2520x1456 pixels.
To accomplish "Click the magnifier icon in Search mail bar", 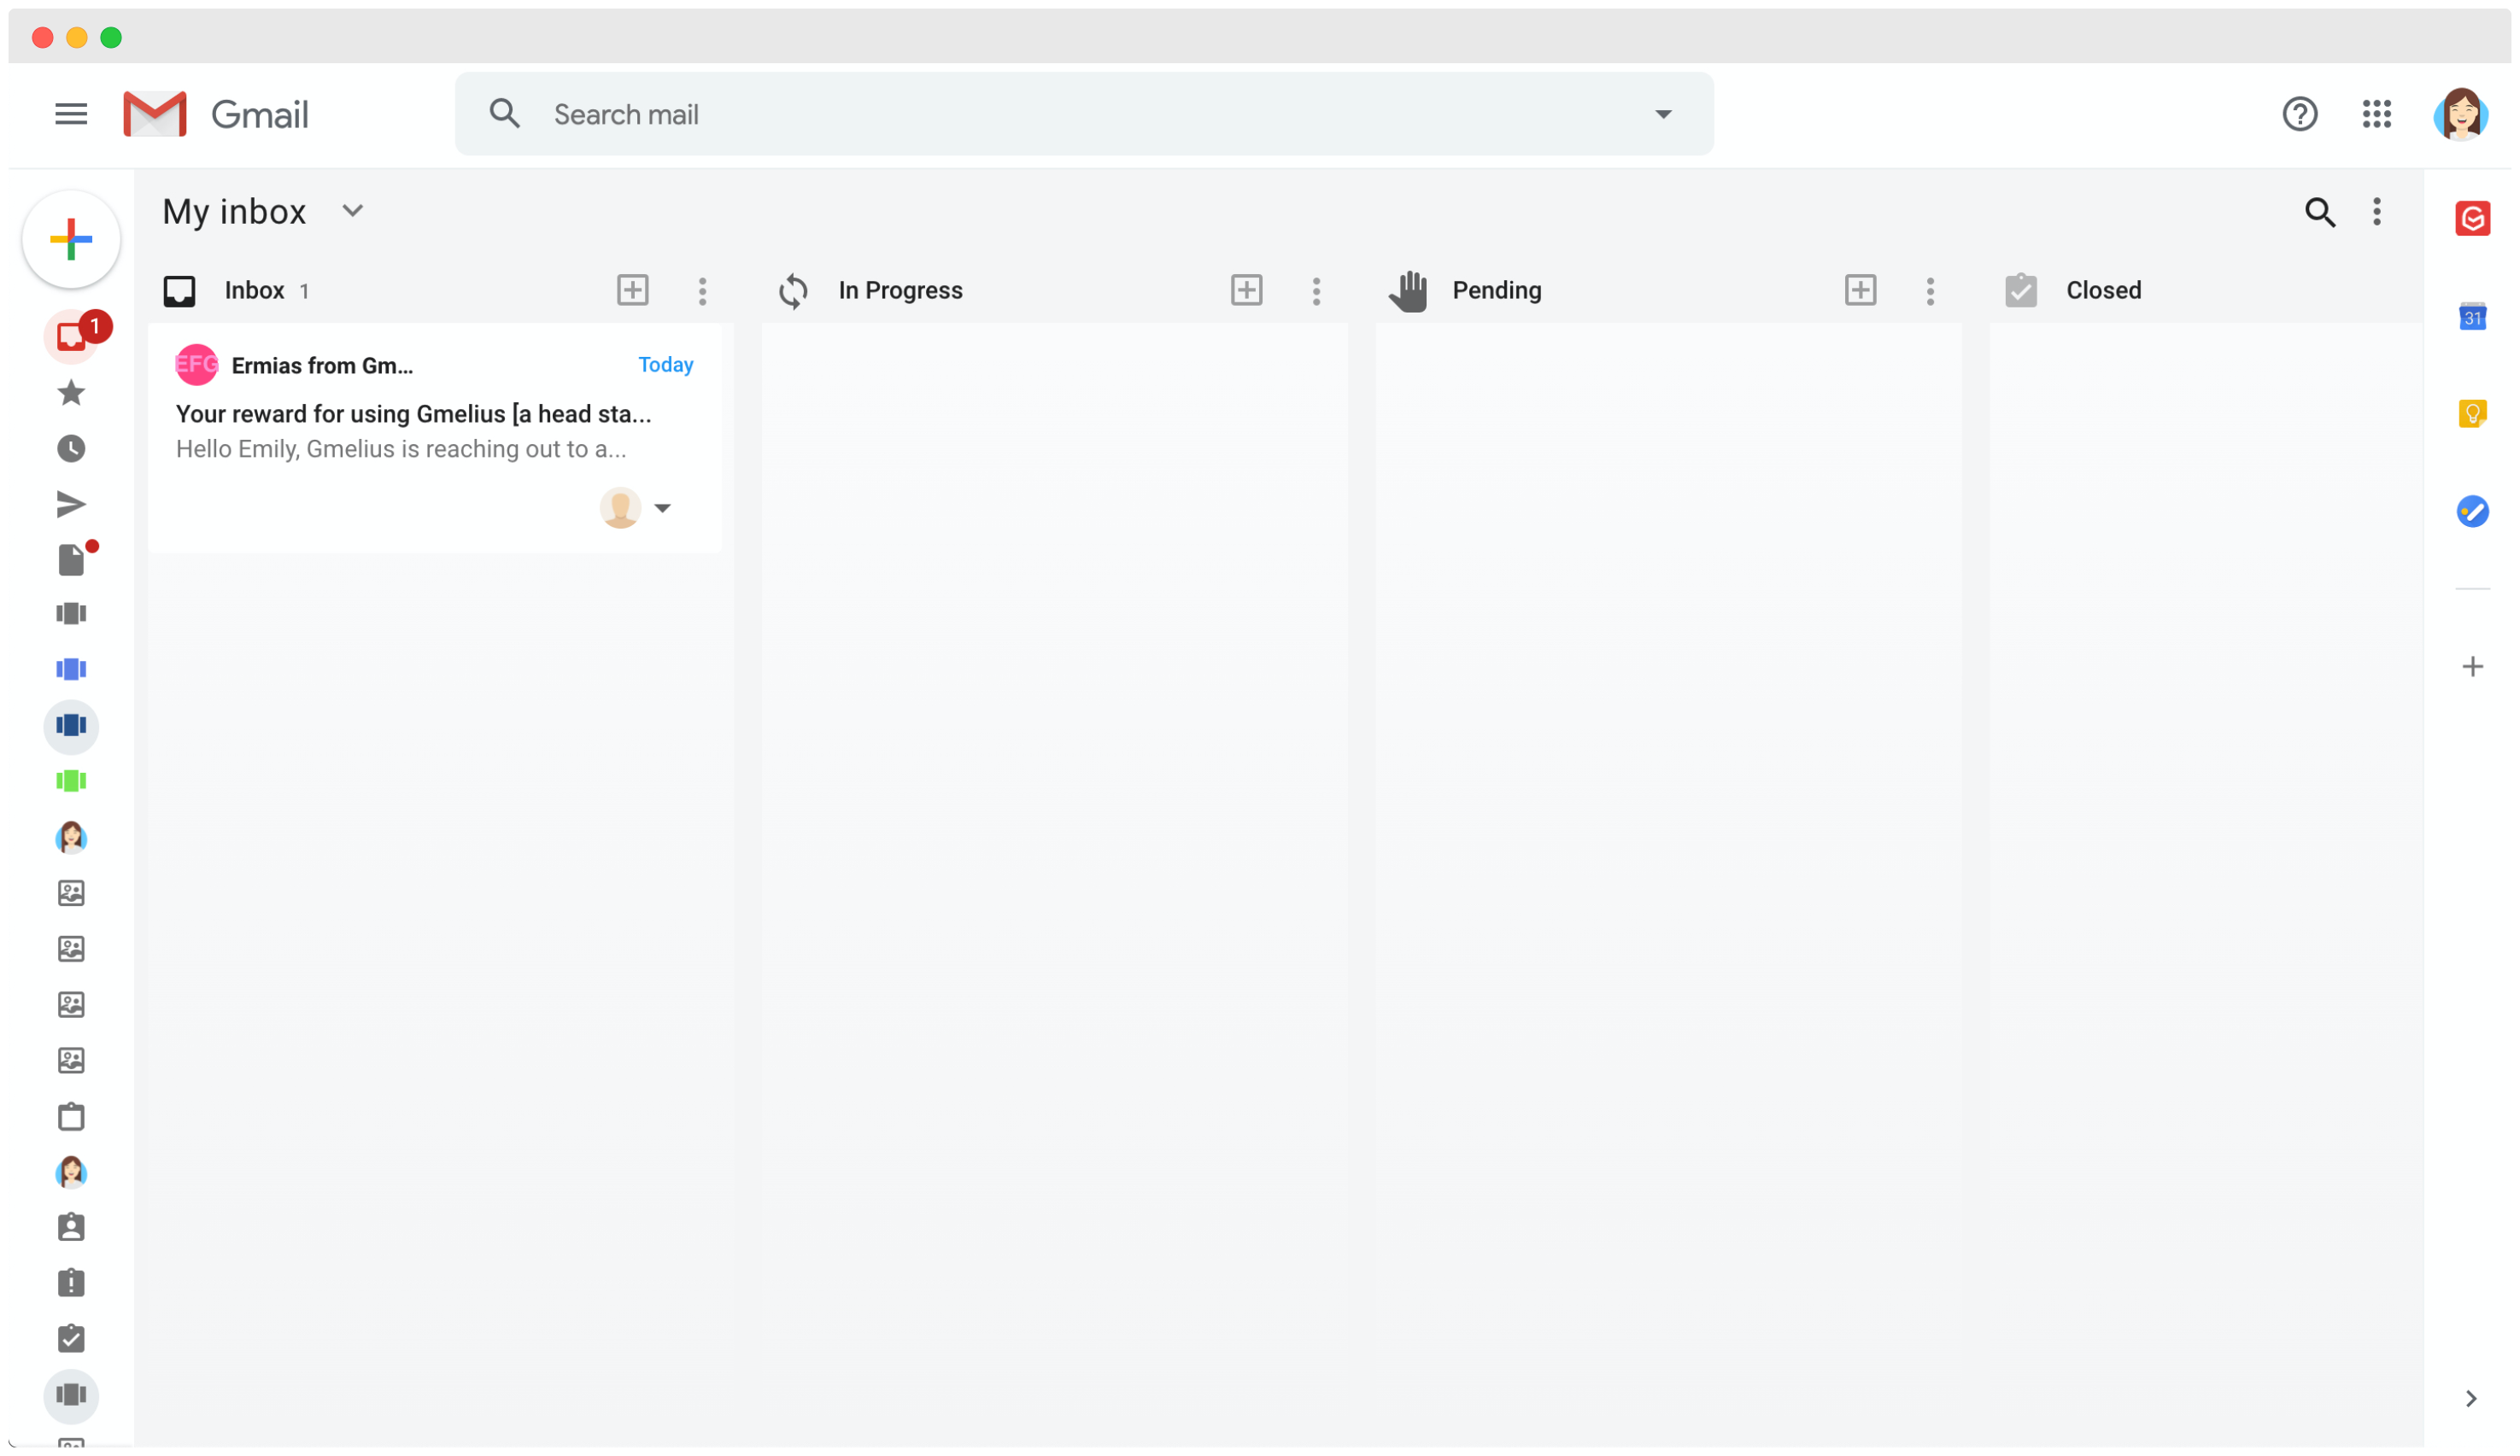I will point(504,114).
